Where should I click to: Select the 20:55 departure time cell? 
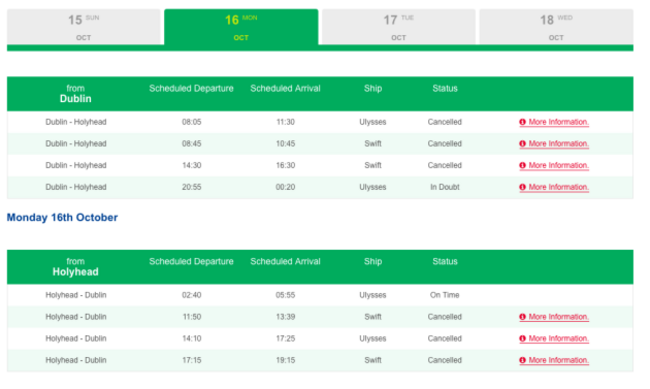[x=192, y=187]
